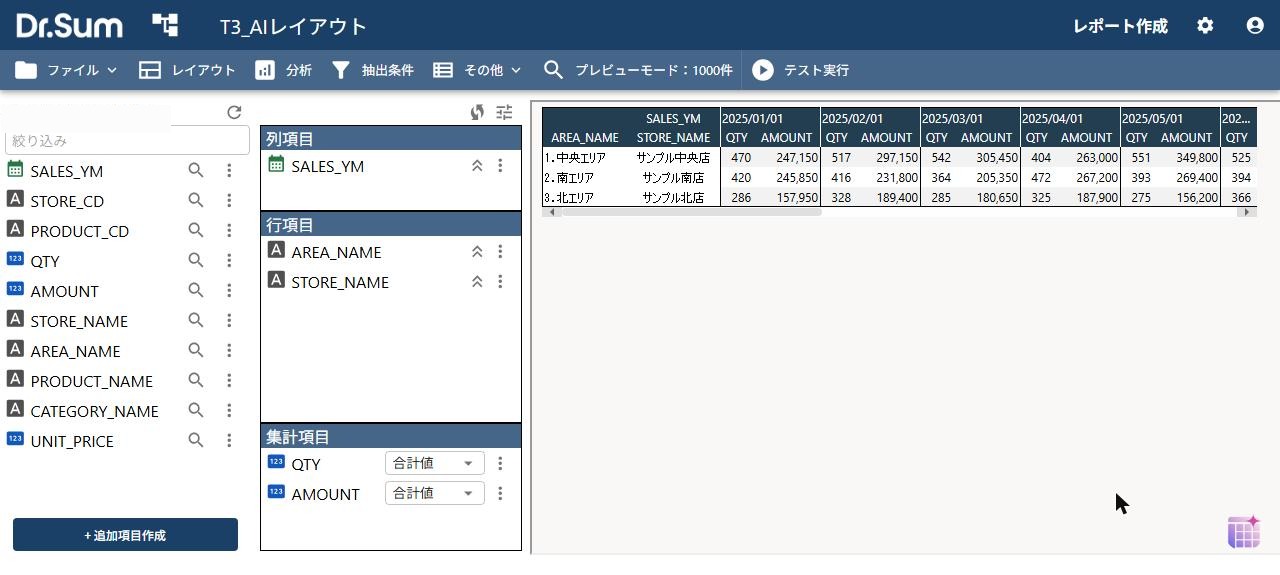This screenshot has height=575, width=1280.
Task: Click +追加項目作成 button
Action: click(x=125, y=535)
